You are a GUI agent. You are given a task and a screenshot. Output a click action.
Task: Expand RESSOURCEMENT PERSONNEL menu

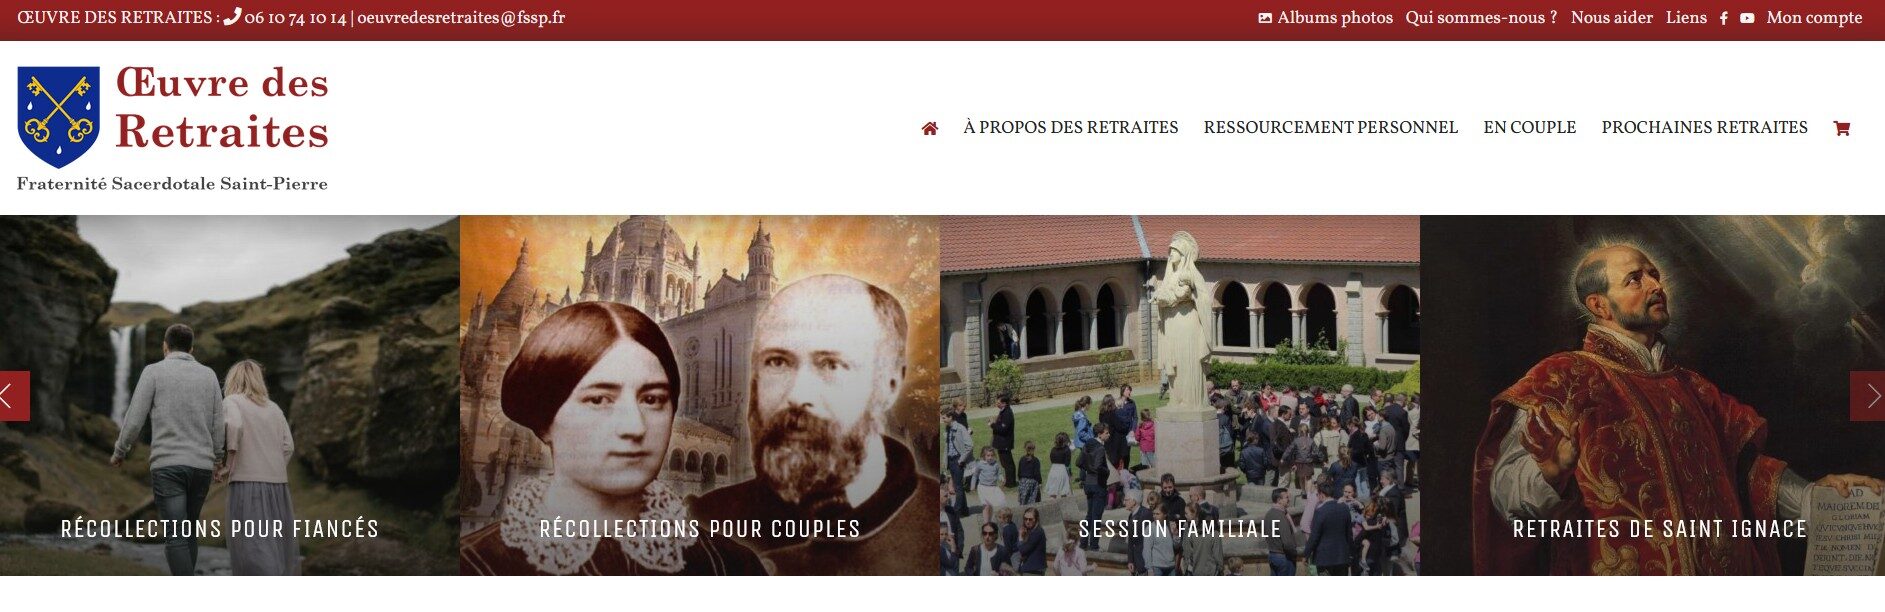[x=1330, y=128]
